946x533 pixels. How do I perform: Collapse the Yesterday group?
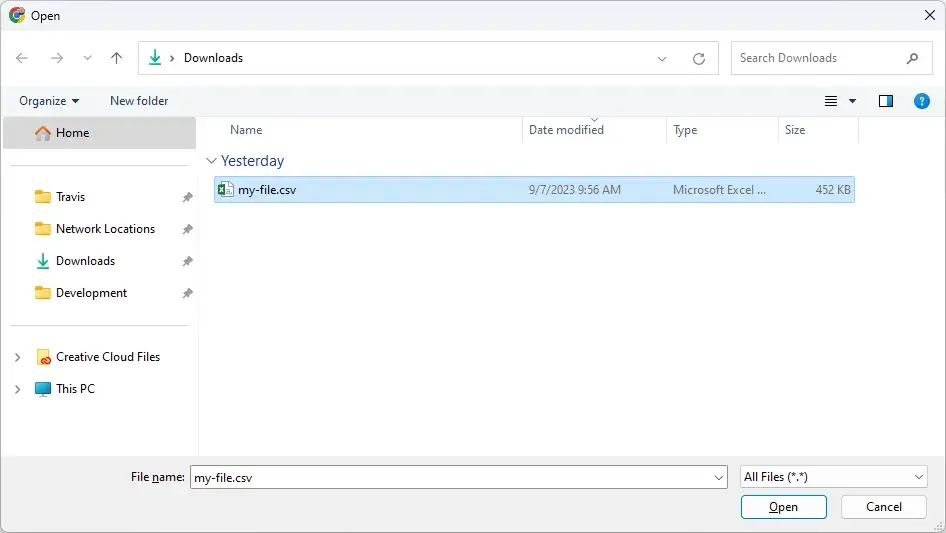click(211, 161)
